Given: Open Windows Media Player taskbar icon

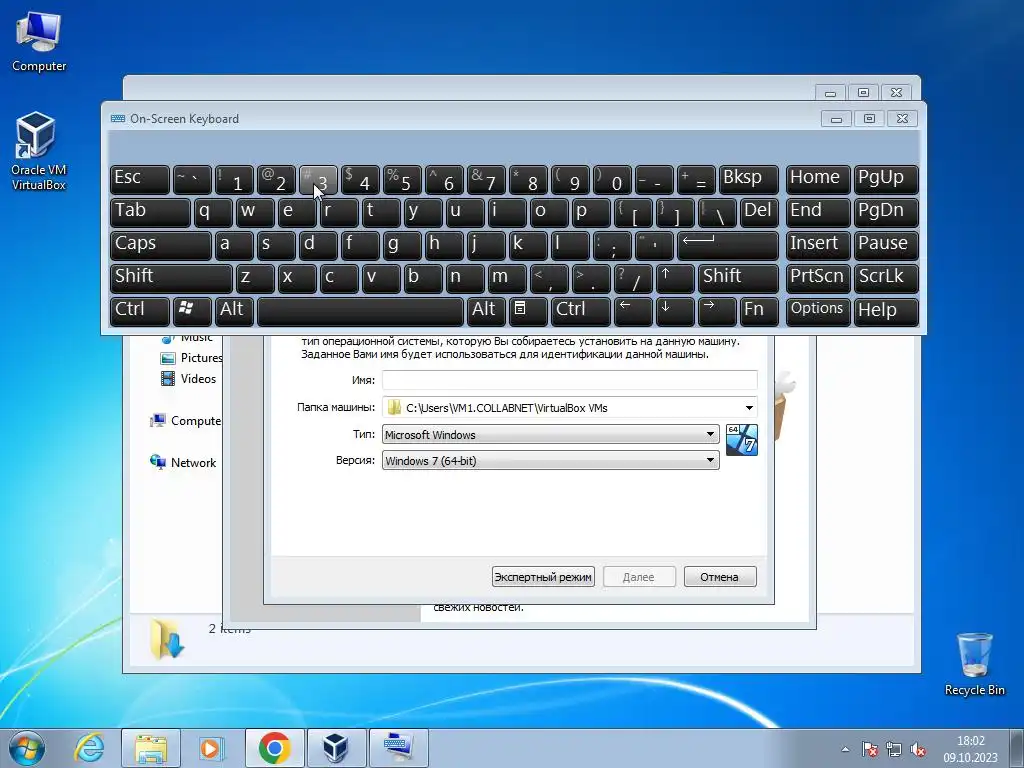Looking at the screenshot, I should click(211, 748).
